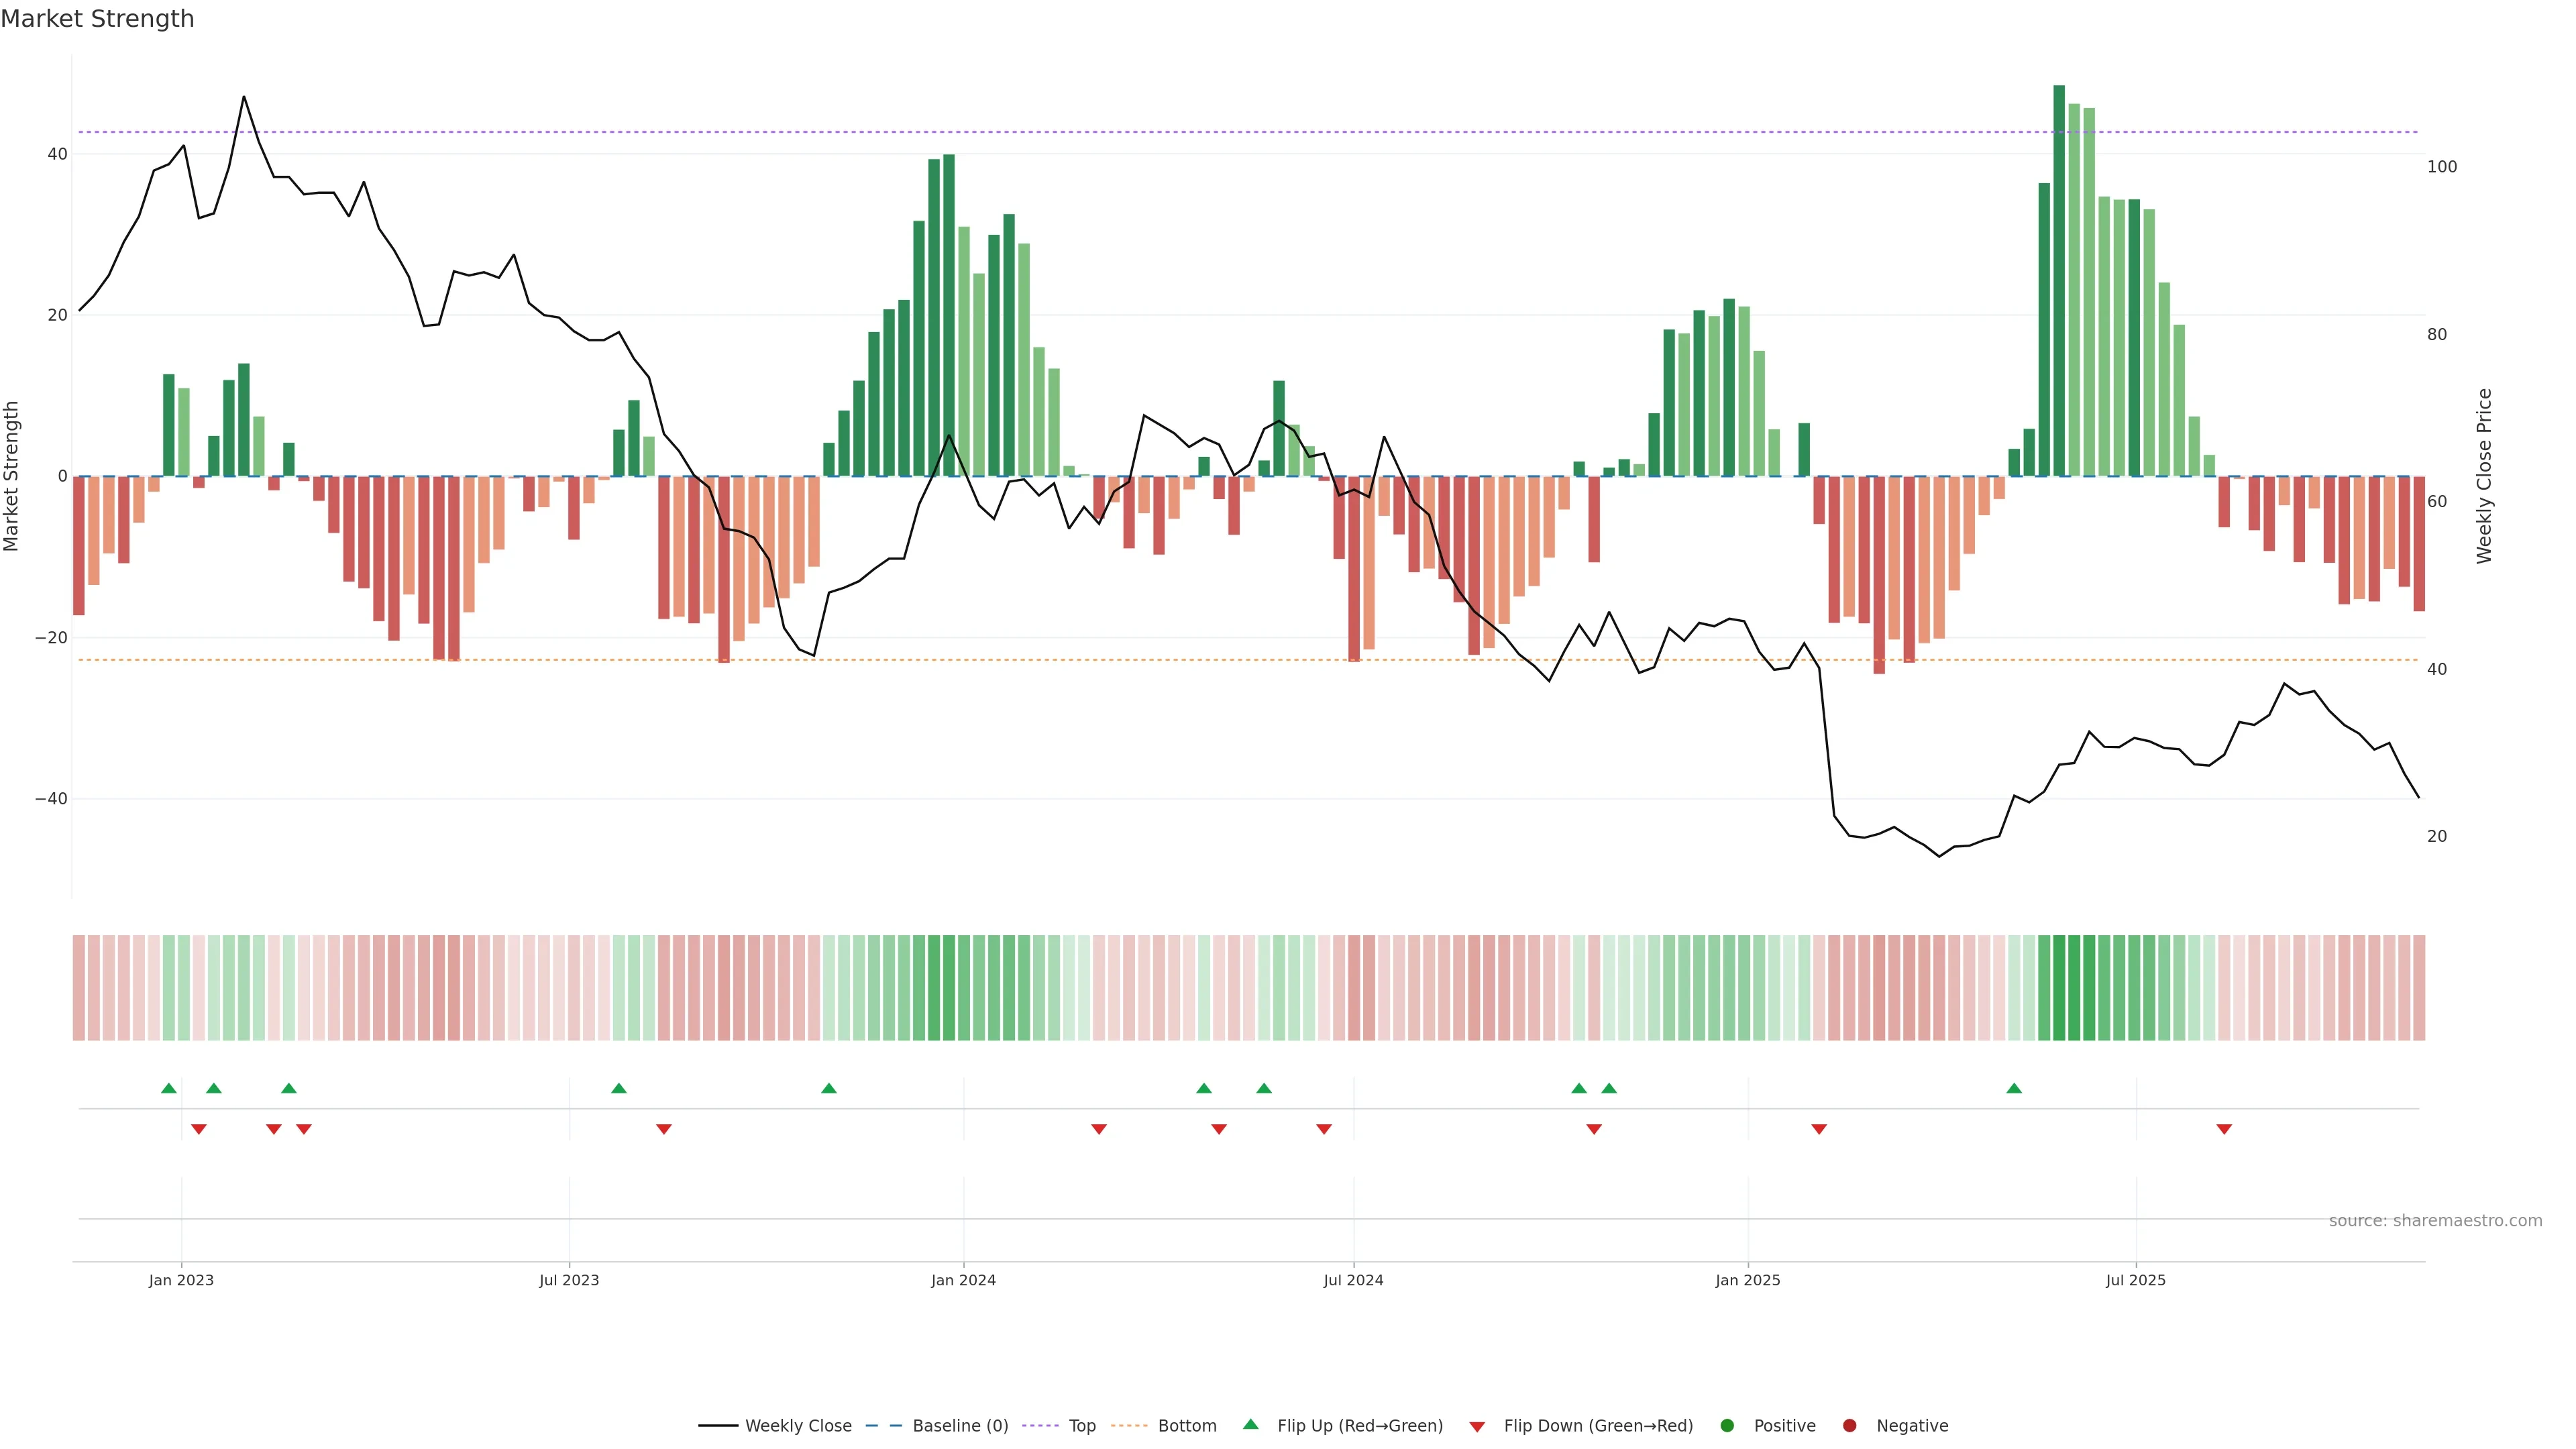
Task: Click the green Flip Up triangle in legend
Action: pos(1250,1424)
